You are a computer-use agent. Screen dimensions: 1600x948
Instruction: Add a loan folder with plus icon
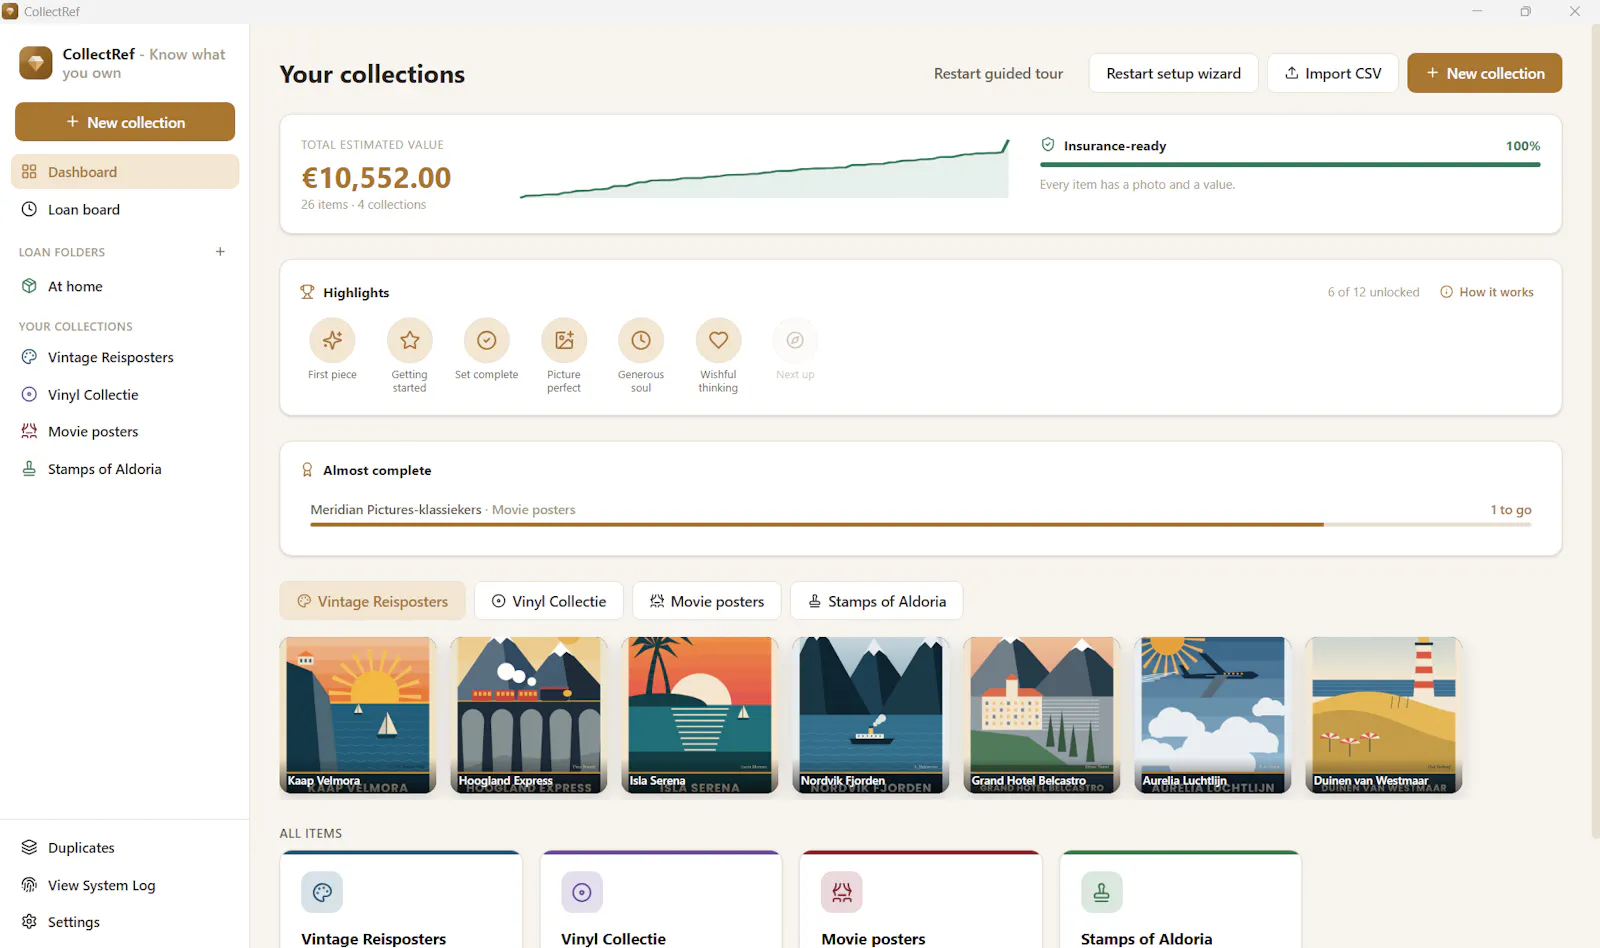220,252
